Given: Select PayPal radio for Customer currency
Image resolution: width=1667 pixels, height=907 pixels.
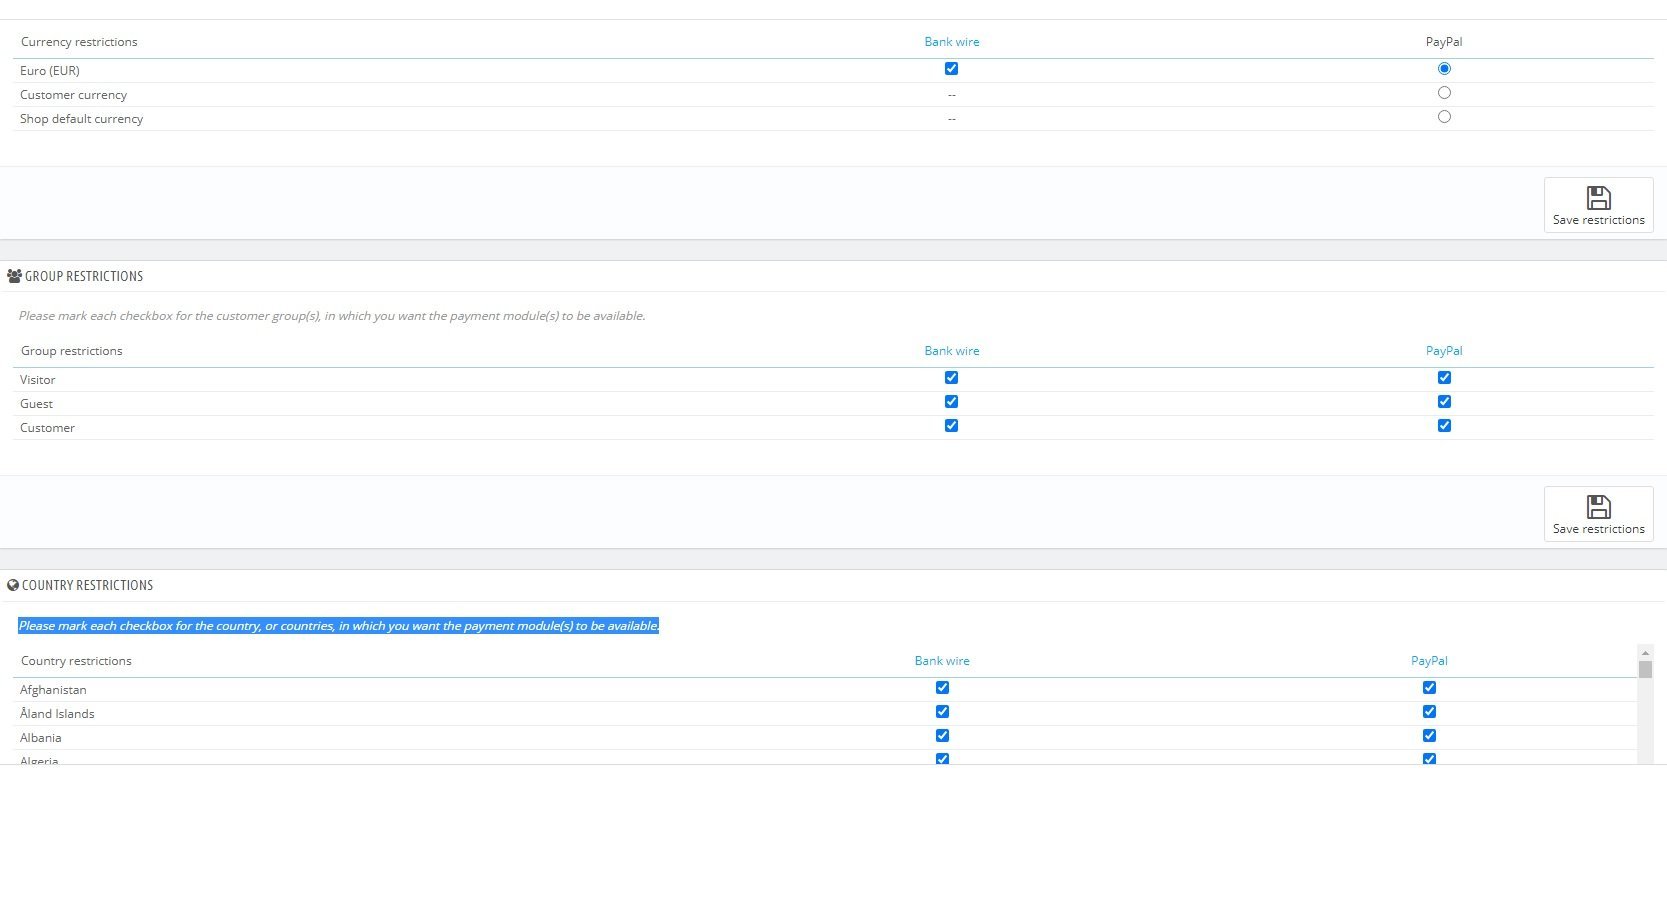Looking at the screenshot, I should point(1444,93).
